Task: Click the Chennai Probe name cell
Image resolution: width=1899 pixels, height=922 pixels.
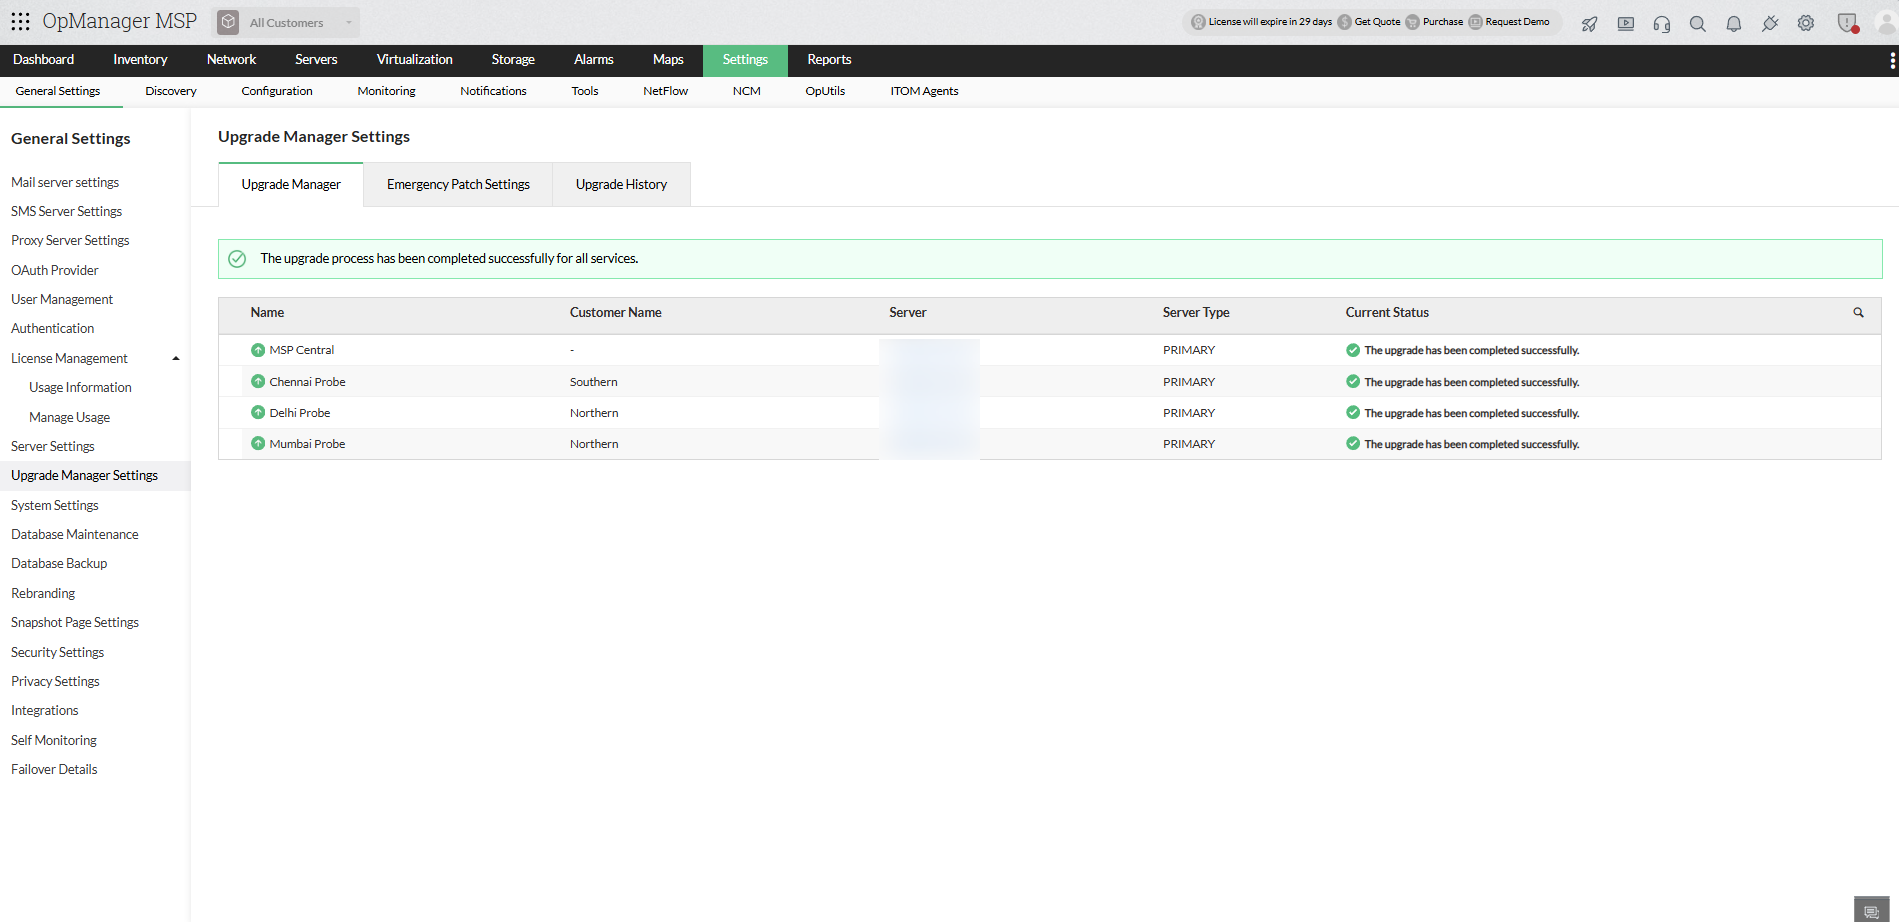Action: click(x=307, y=382)
